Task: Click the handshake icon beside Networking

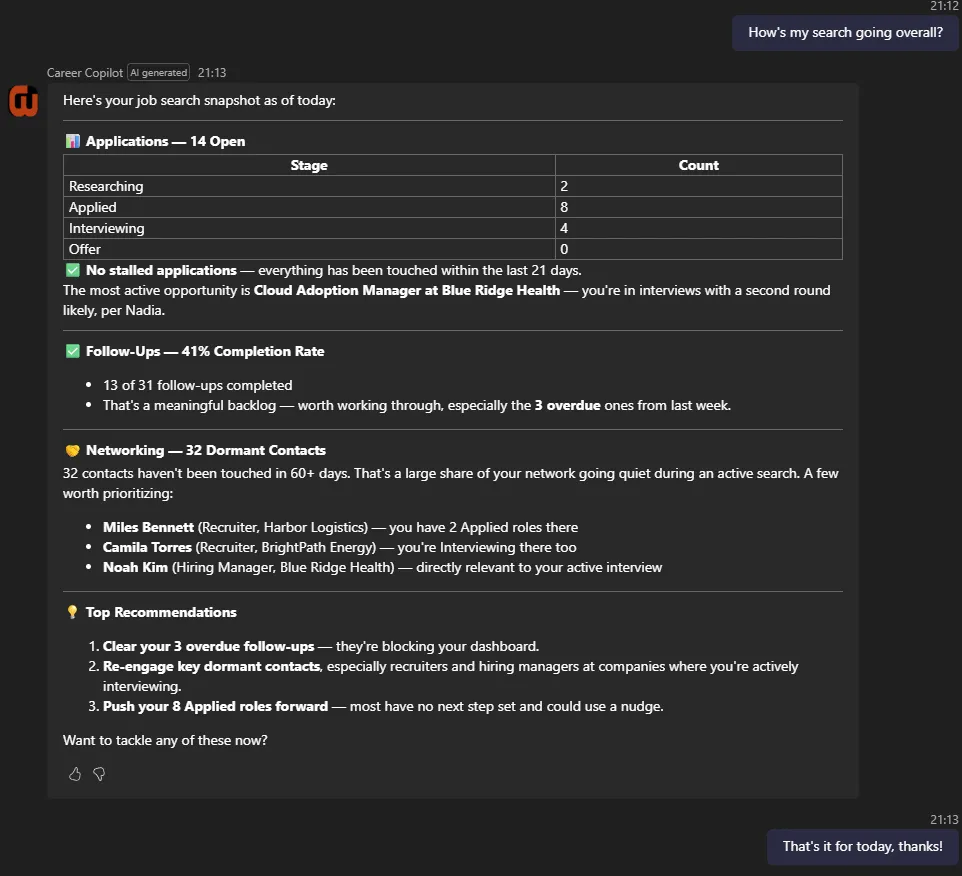Action: pyautogui.click(x=72, y=450)
